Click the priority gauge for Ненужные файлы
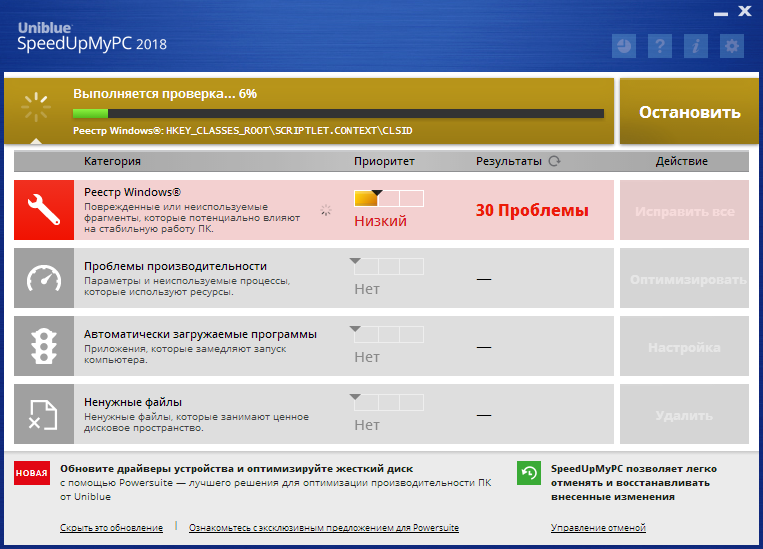 (387, 402)
